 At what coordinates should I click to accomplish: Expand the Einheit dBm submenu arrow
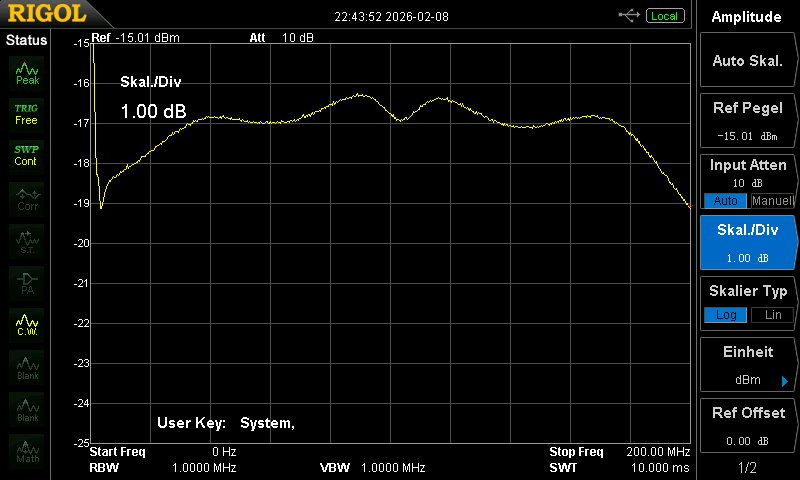pyautogui.click(x=785, y=381)
